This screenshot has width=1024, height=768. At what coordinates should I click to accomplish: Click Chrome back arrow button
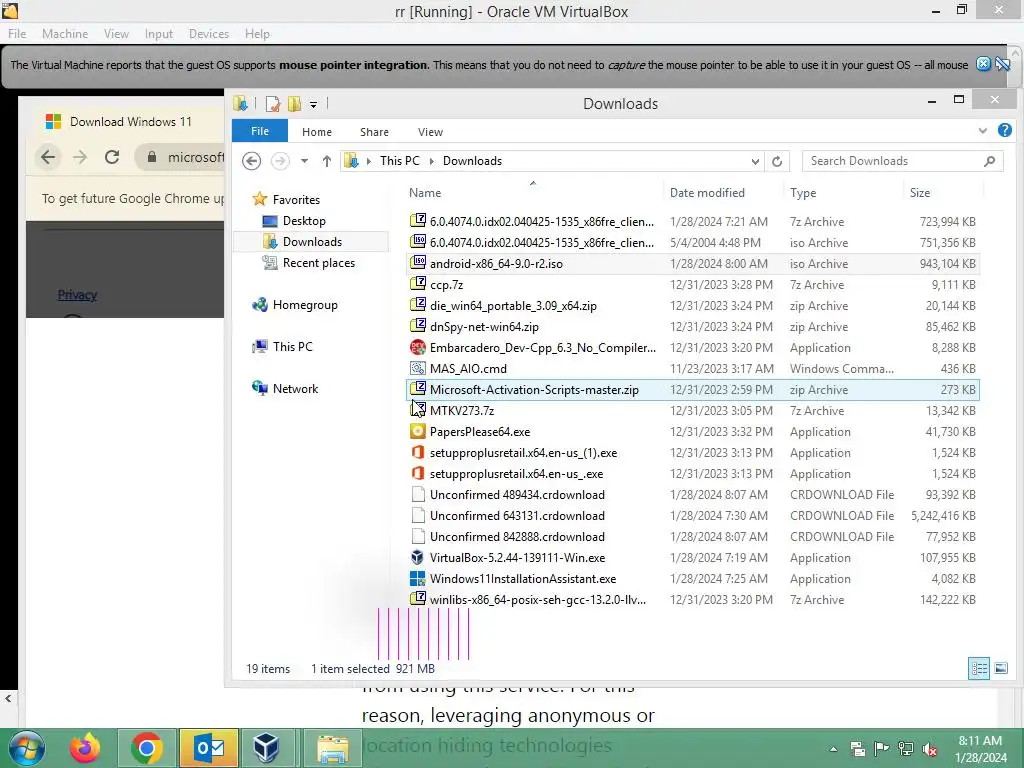click(x=48, y=157)
